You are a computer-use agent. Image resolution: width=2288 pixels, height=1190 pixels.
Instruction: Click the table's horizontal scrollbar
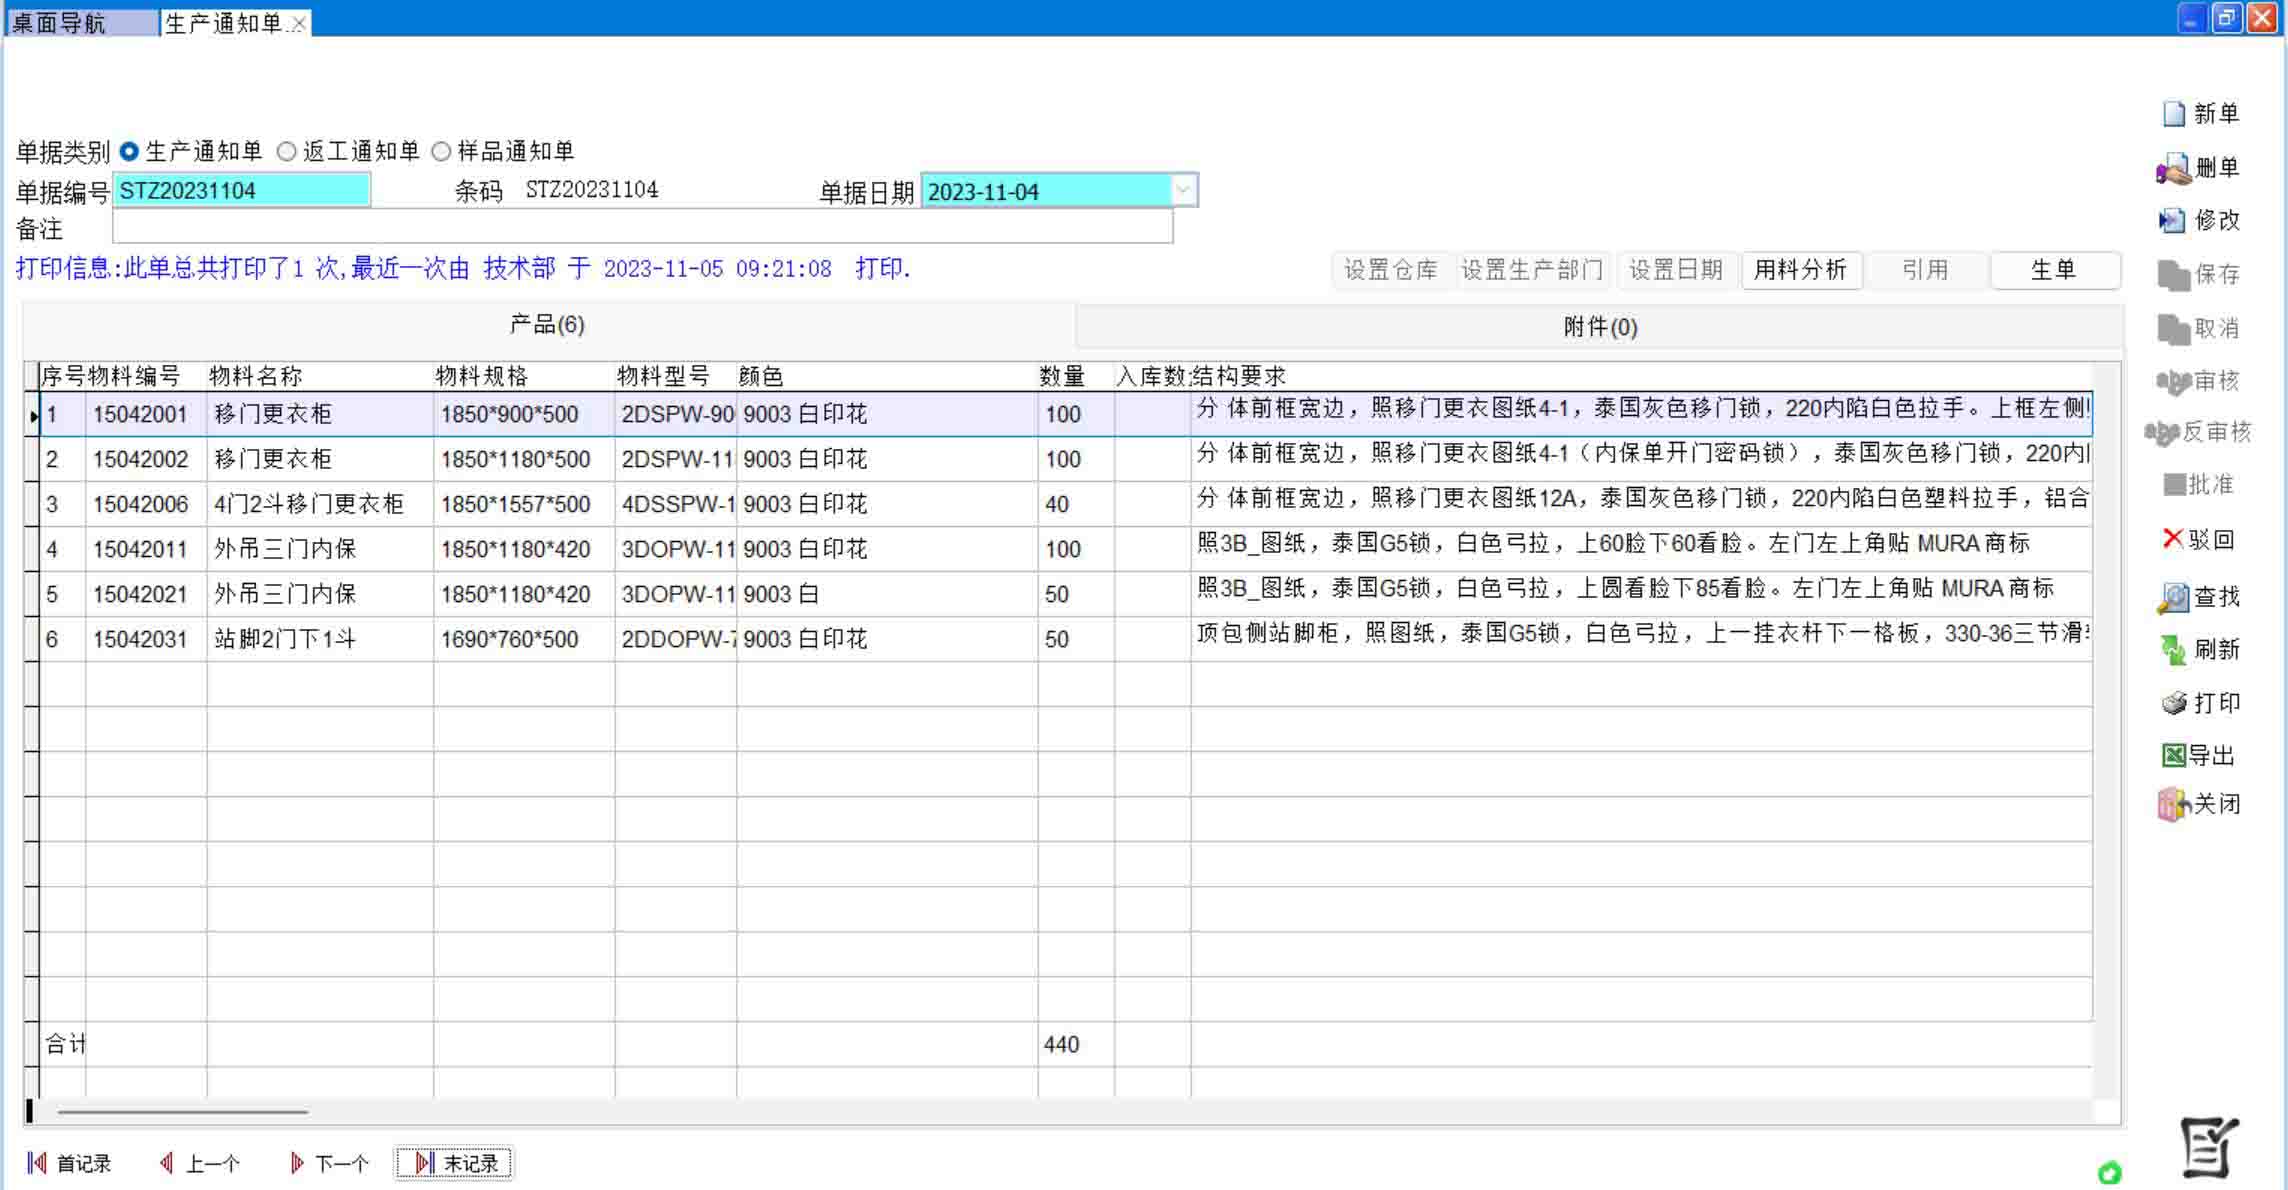pos(182,1111)
